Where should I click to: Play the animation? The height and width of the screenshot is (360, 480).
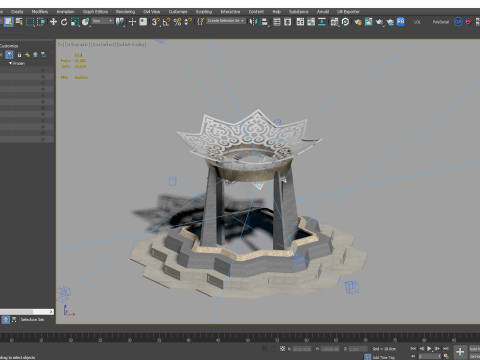click(x=429, y=349)
